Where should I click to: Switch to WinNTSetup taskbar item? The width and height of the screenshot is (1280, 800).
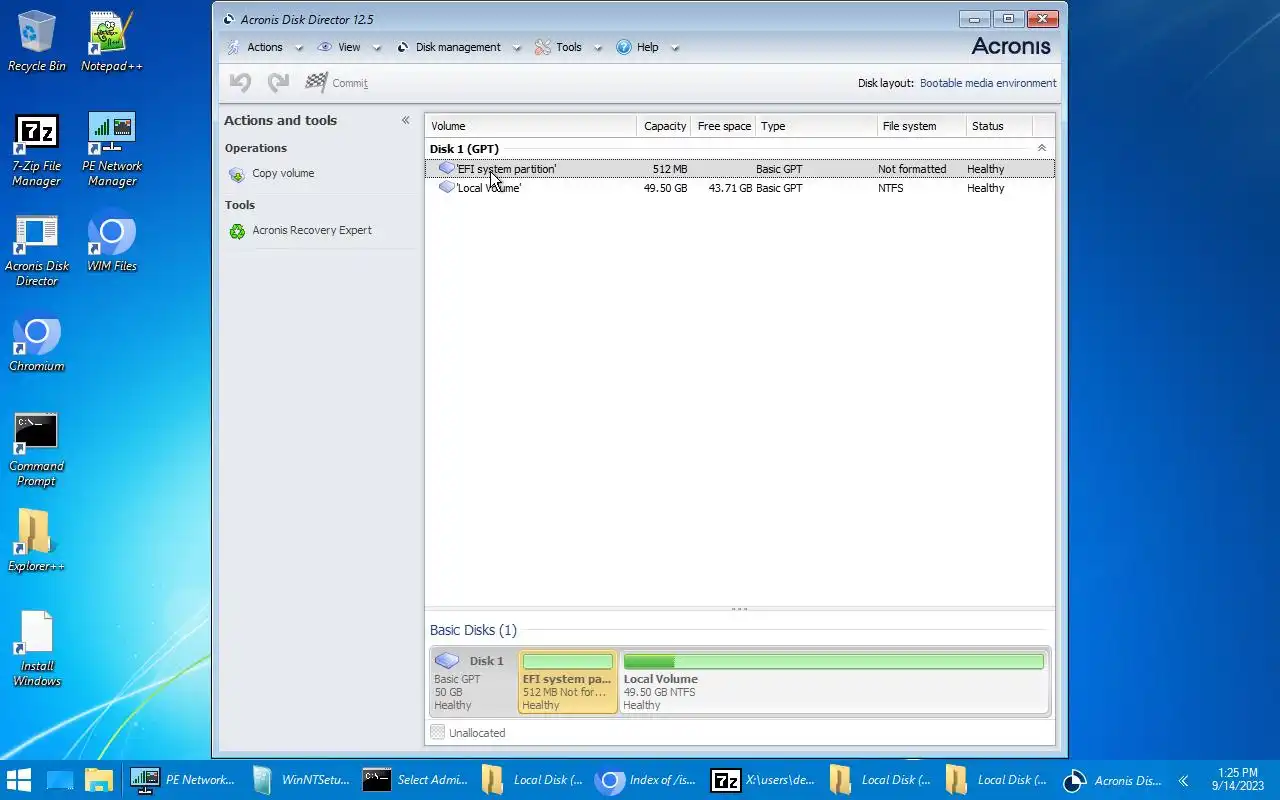coord(300,780)
